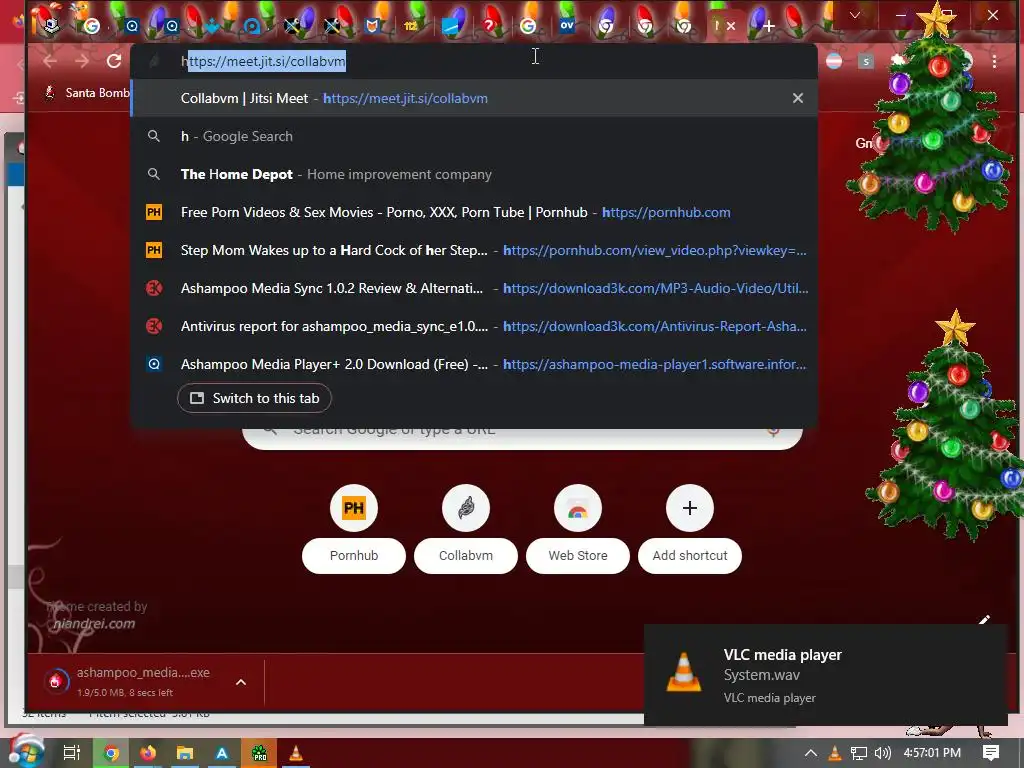Open the Ashampoo Media Sync Review suggestion
1024x768 pixels.
[x=474, y=288]
